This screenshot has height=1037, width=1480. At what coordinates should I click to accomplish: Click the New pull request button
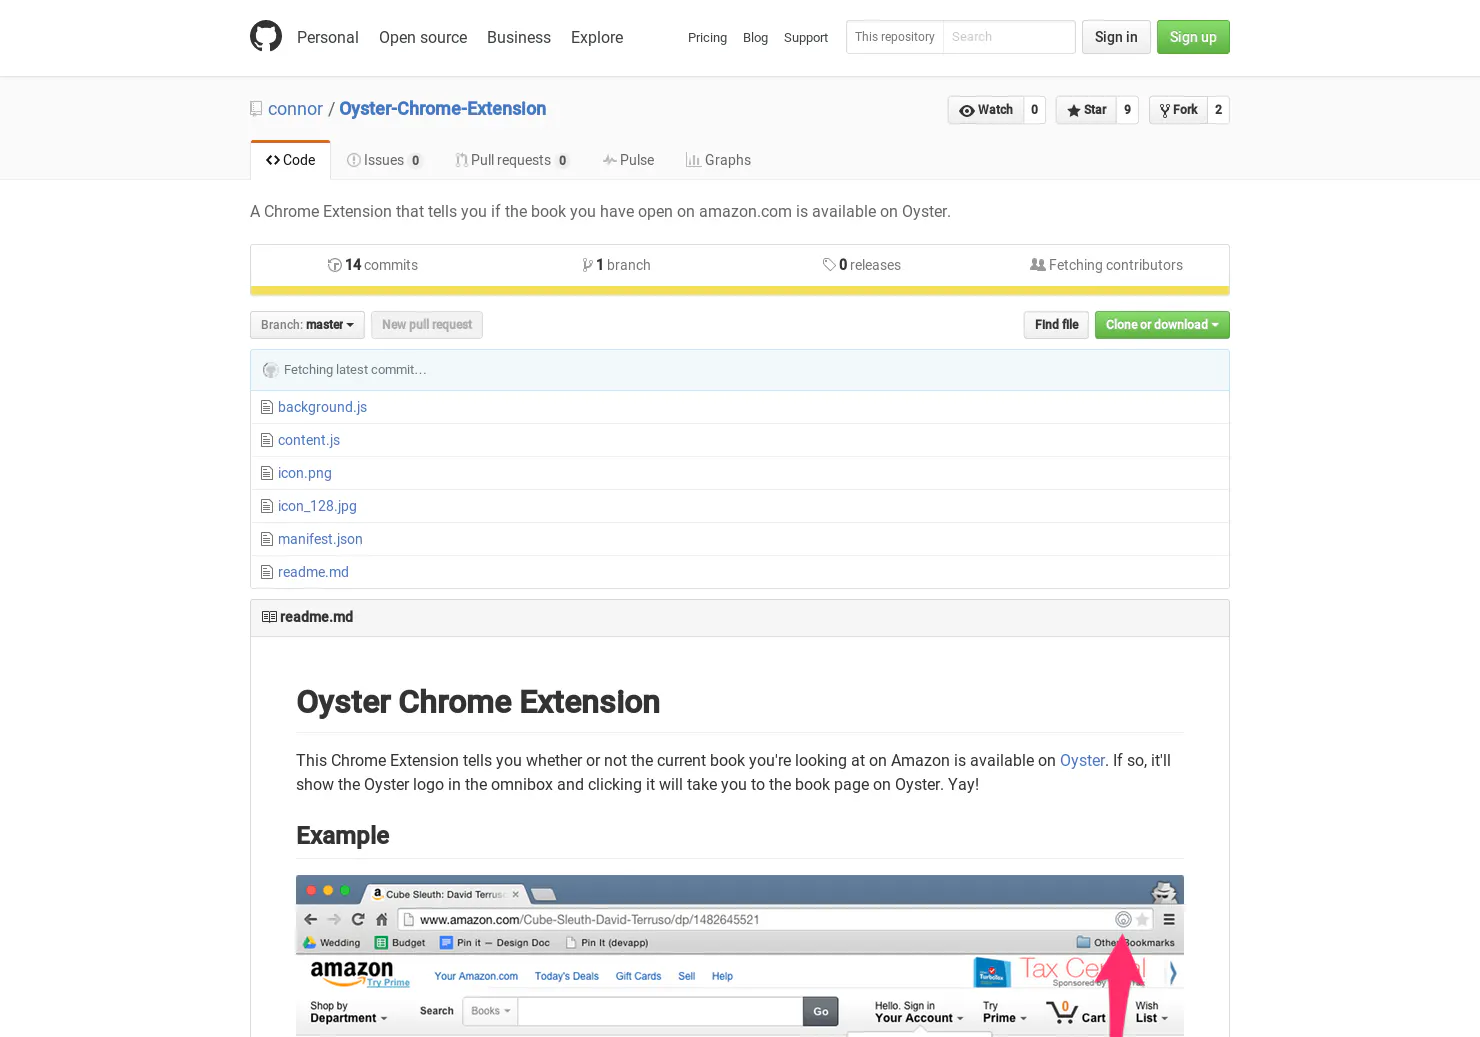pyautogui.click(x=427, y=325)
